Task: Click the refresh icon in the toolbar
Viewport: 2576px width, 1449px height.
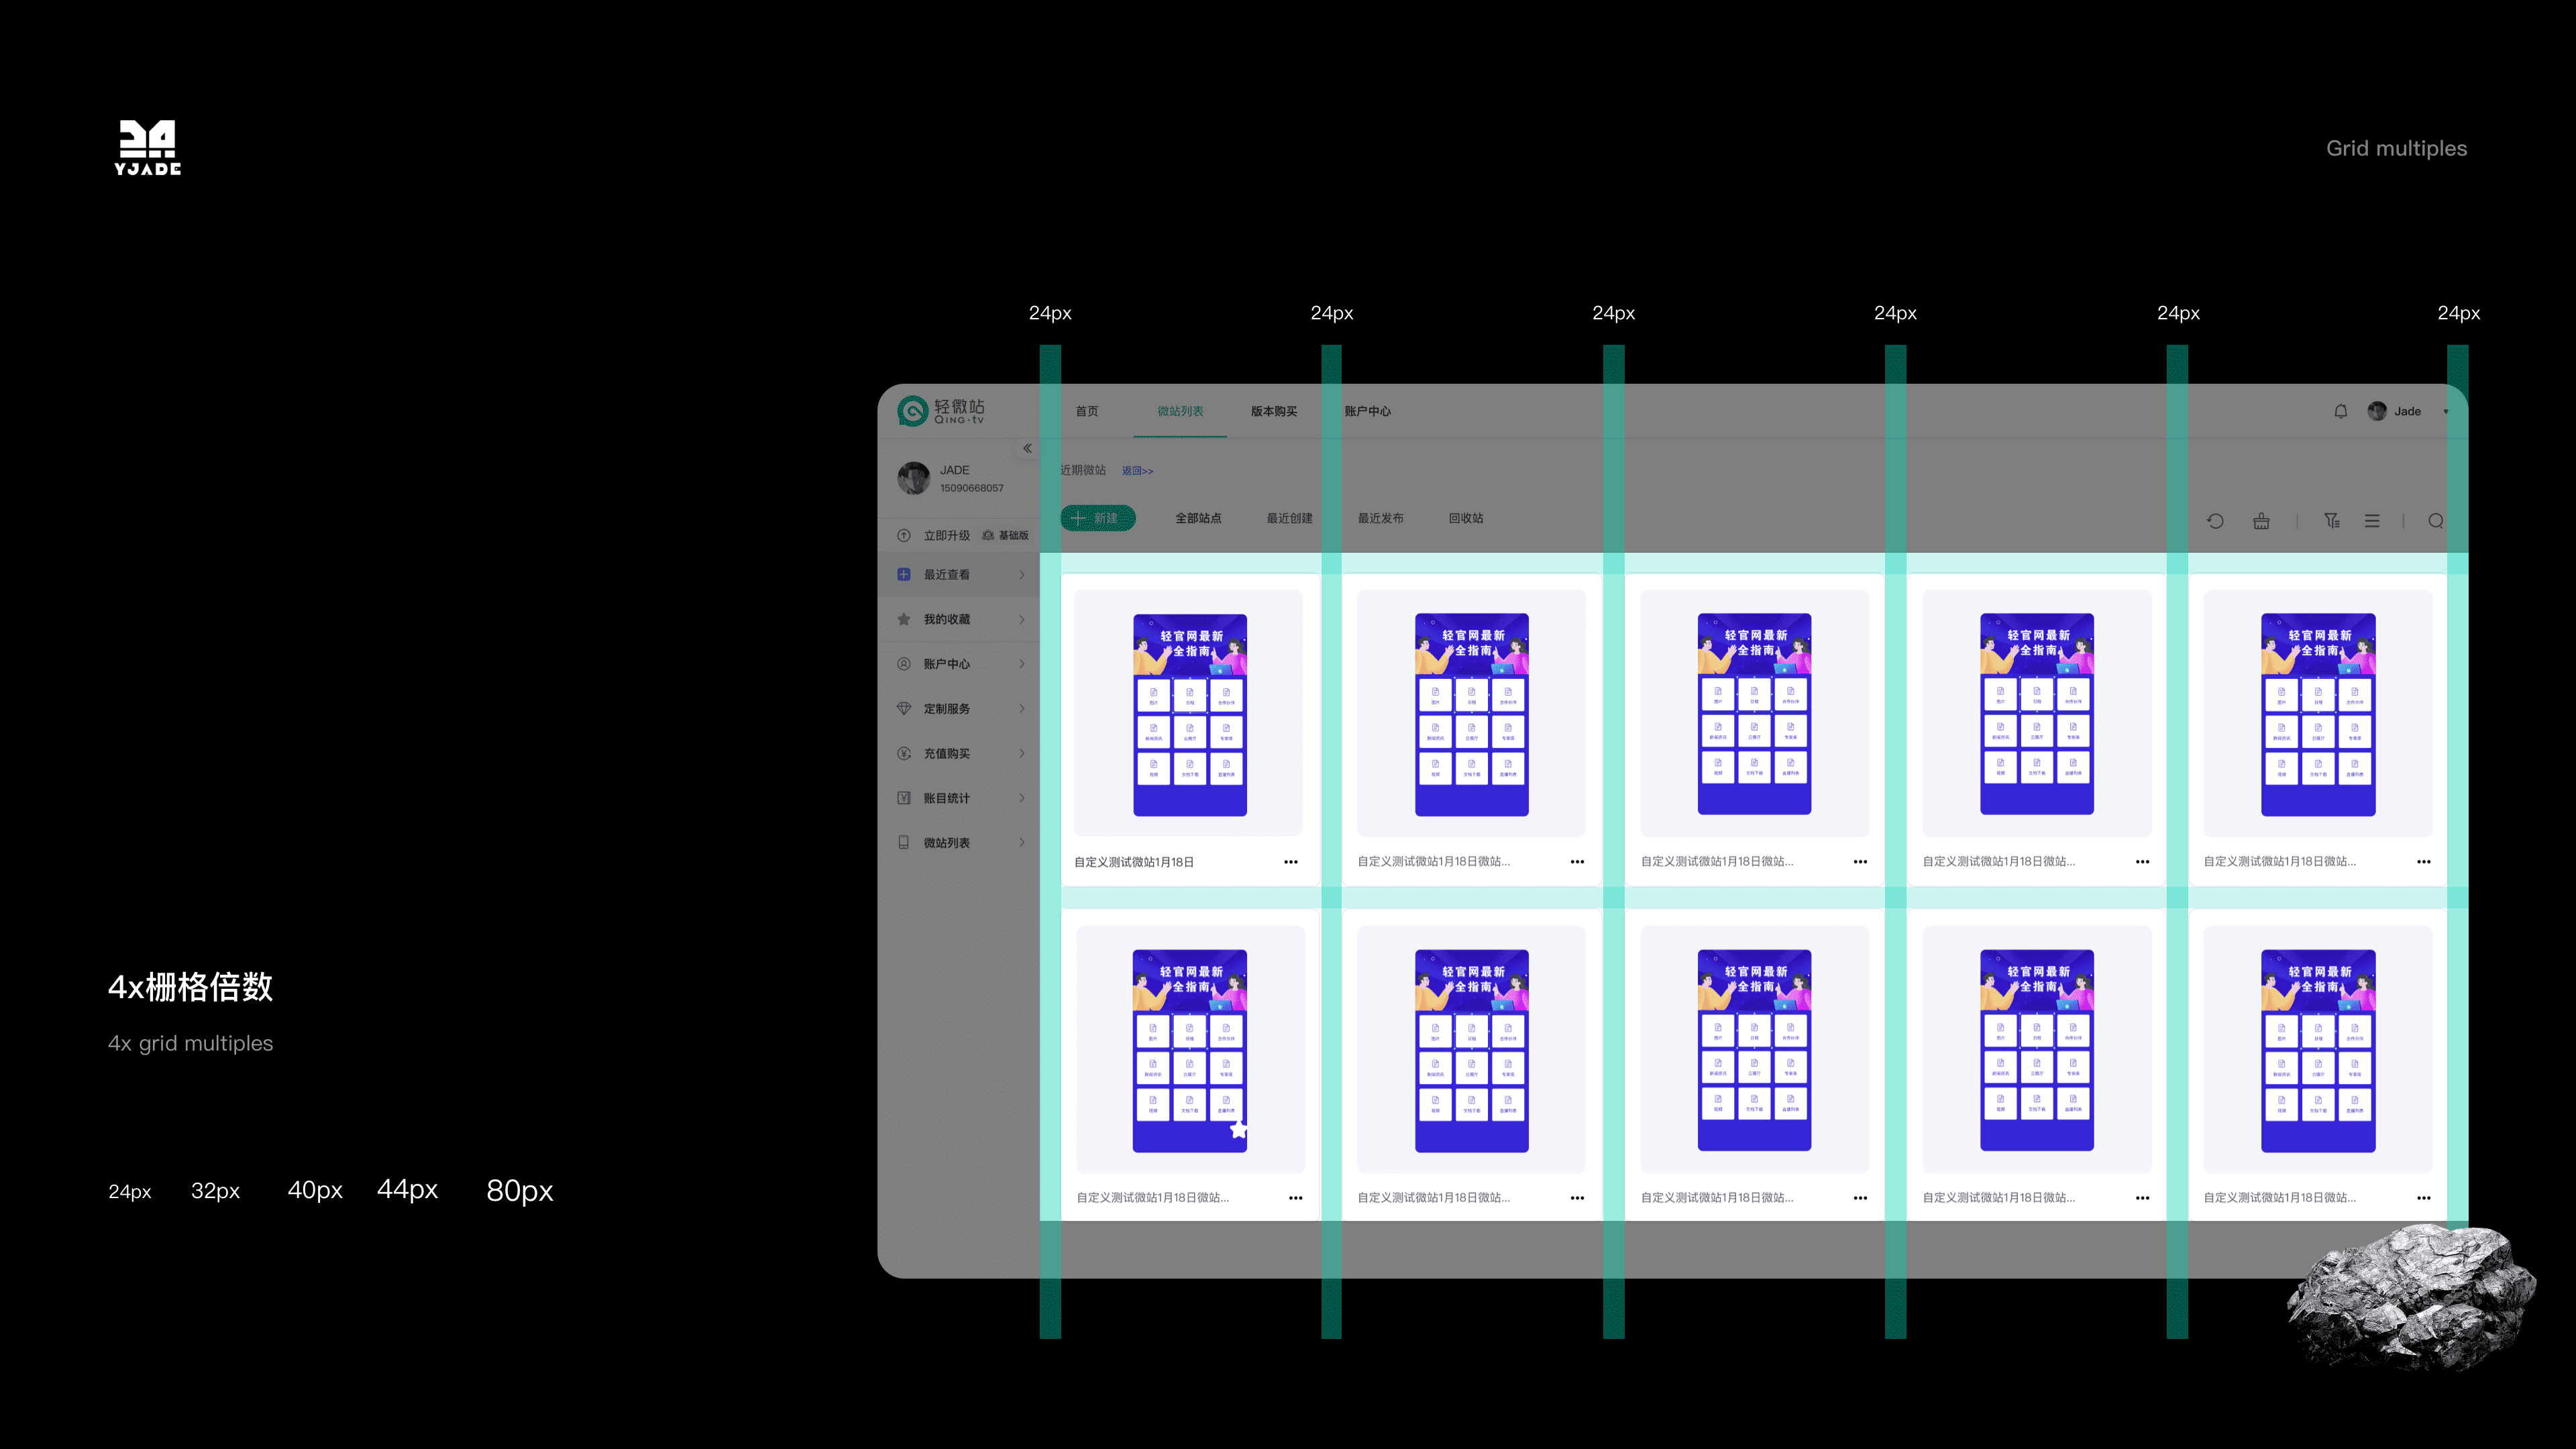Action: (2215, 521)
